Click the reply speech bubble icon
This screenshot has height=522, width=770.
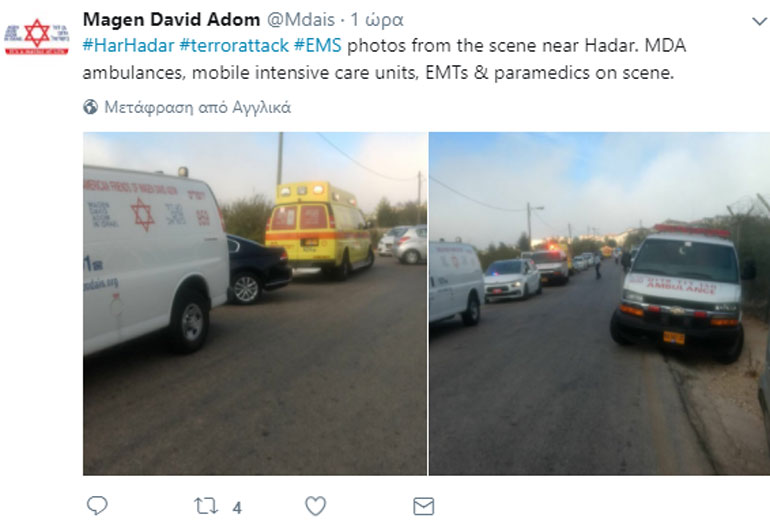pyautogui.click(x=97, y=505)
